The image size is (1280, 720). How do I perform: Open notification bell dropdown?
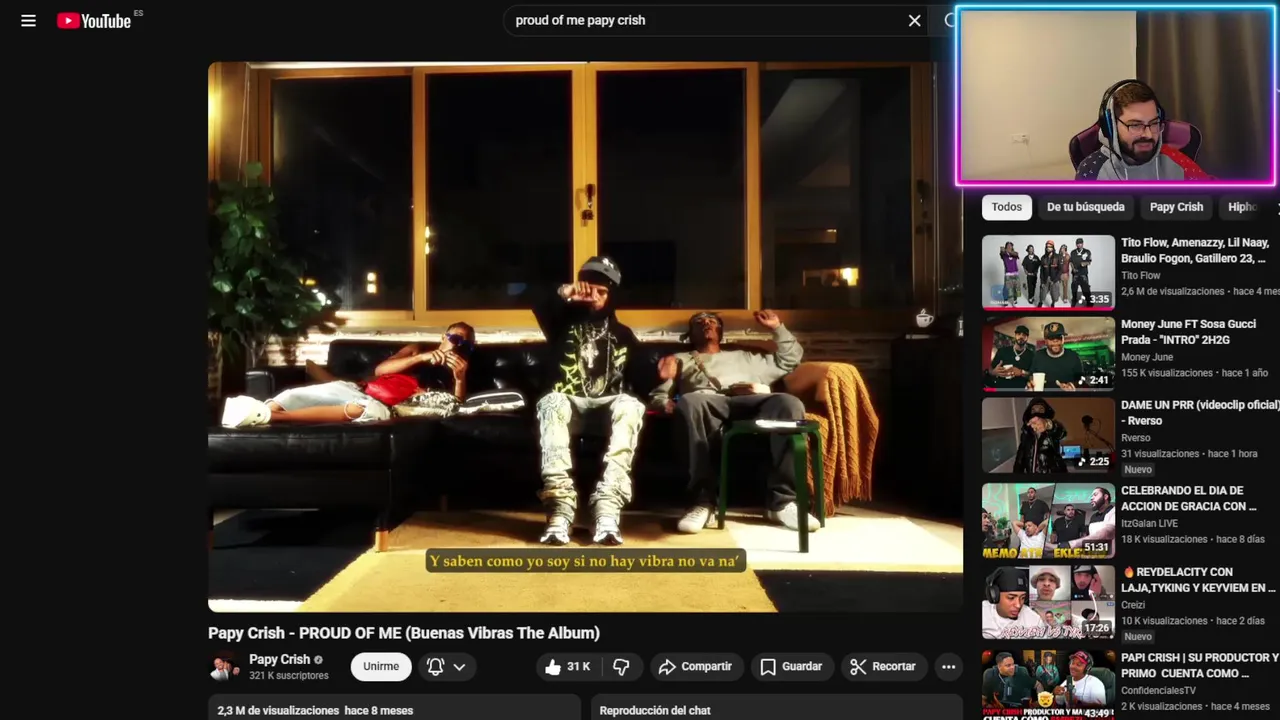coord(446,667)
